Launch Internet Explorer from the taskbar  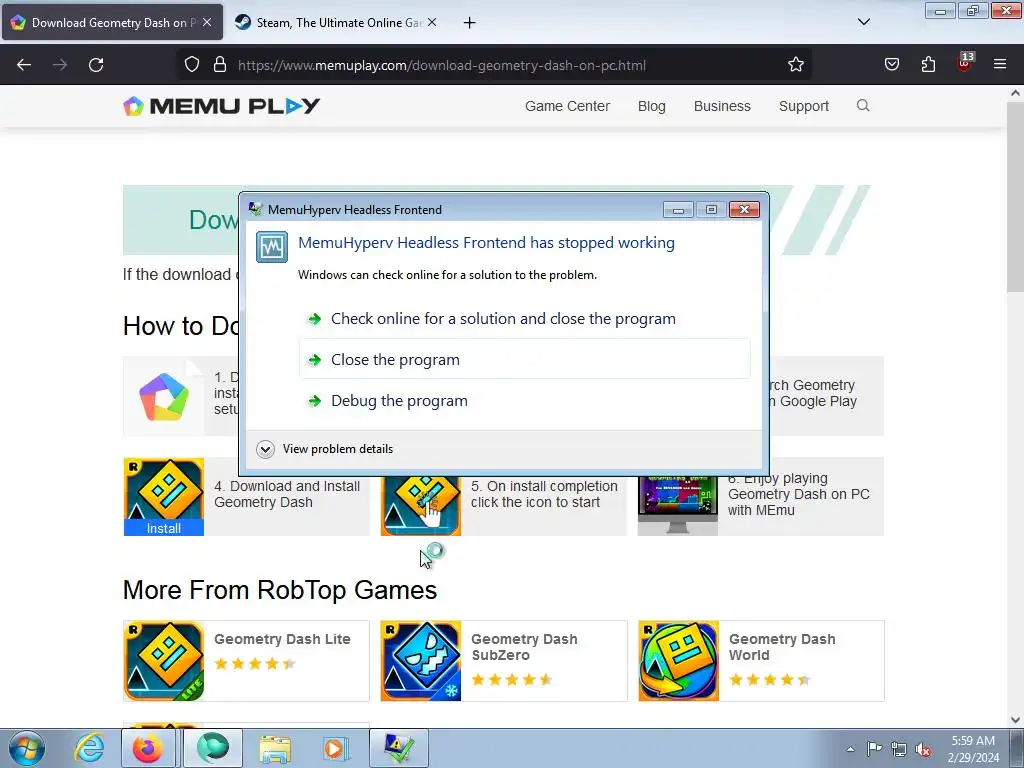[89, 748]
